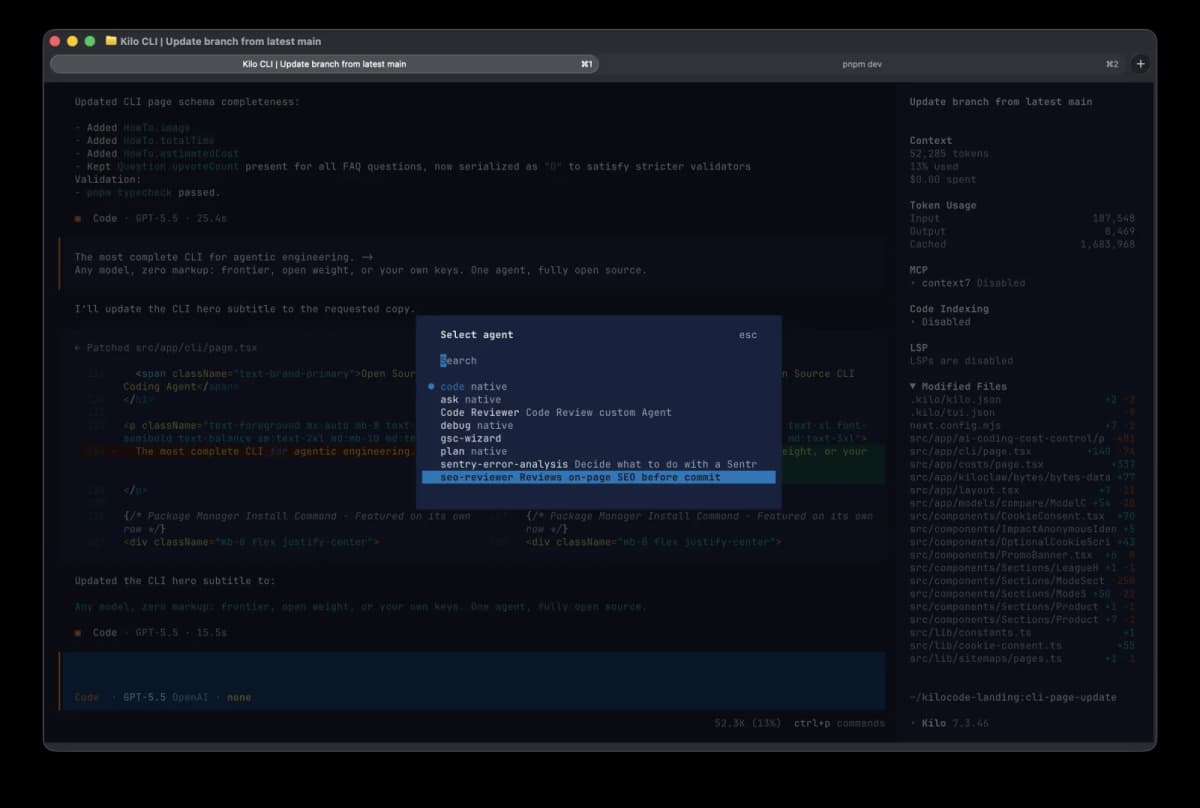
Task: Switch to the pnpm dev tab
Action: [x=861, y=64]
